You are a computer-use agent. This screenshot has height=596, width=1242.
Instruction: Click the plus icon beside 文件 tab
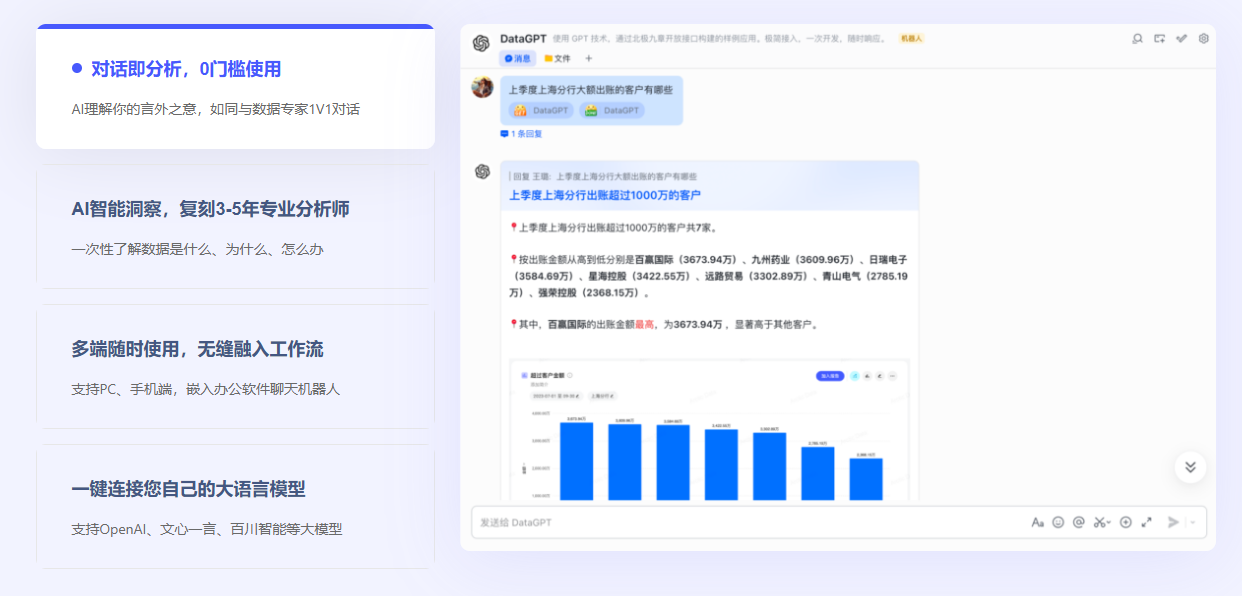(588, 58)
